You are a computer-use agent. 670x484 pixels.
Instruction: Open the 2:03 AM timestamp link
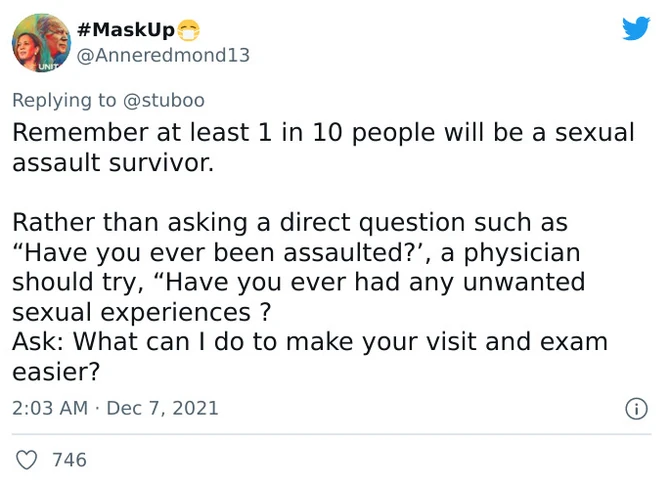(49, 408)
